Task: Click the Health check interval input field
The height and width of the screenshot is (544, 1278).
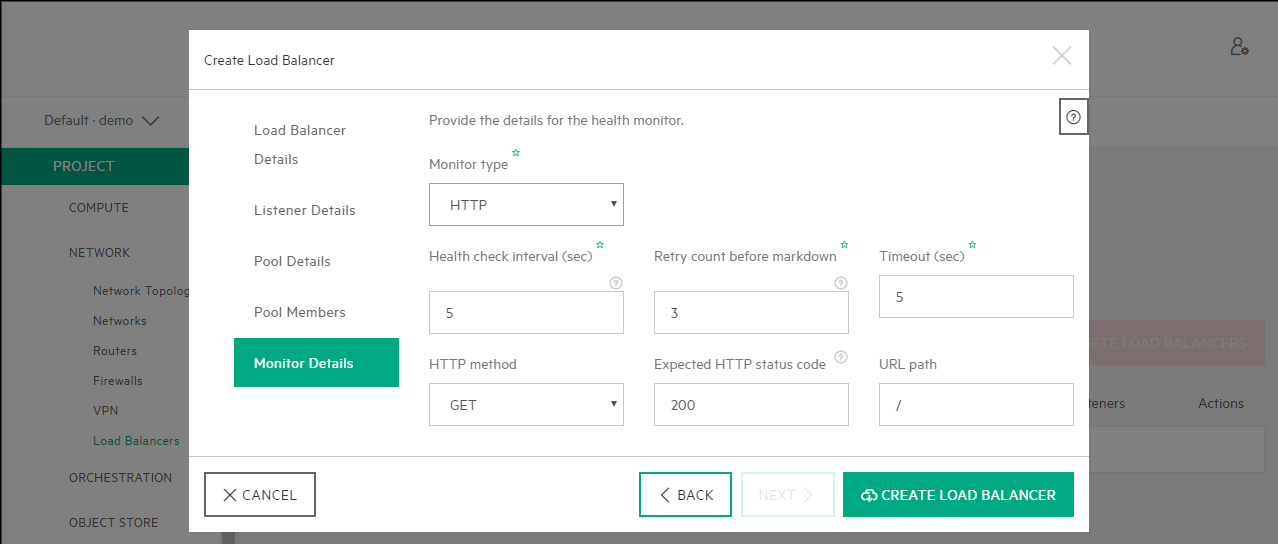Action: (526, 313)
